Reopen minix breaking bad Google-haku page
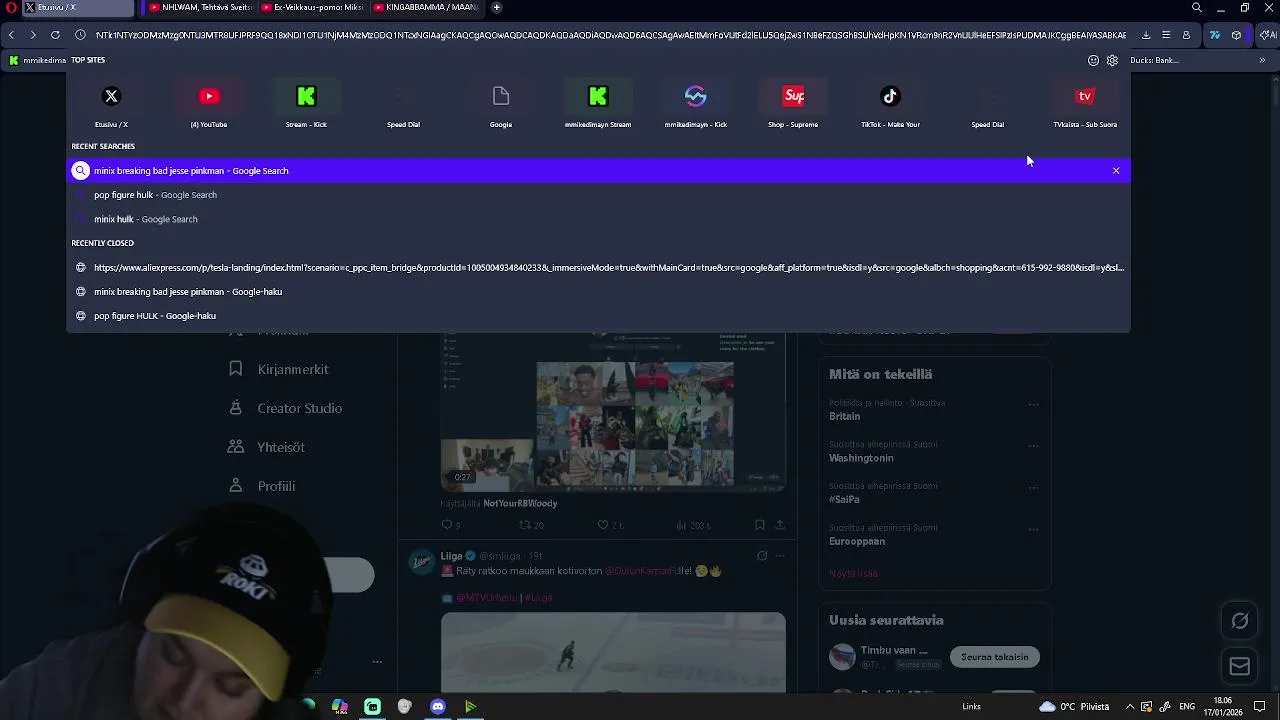 click(x=598, y=292)
